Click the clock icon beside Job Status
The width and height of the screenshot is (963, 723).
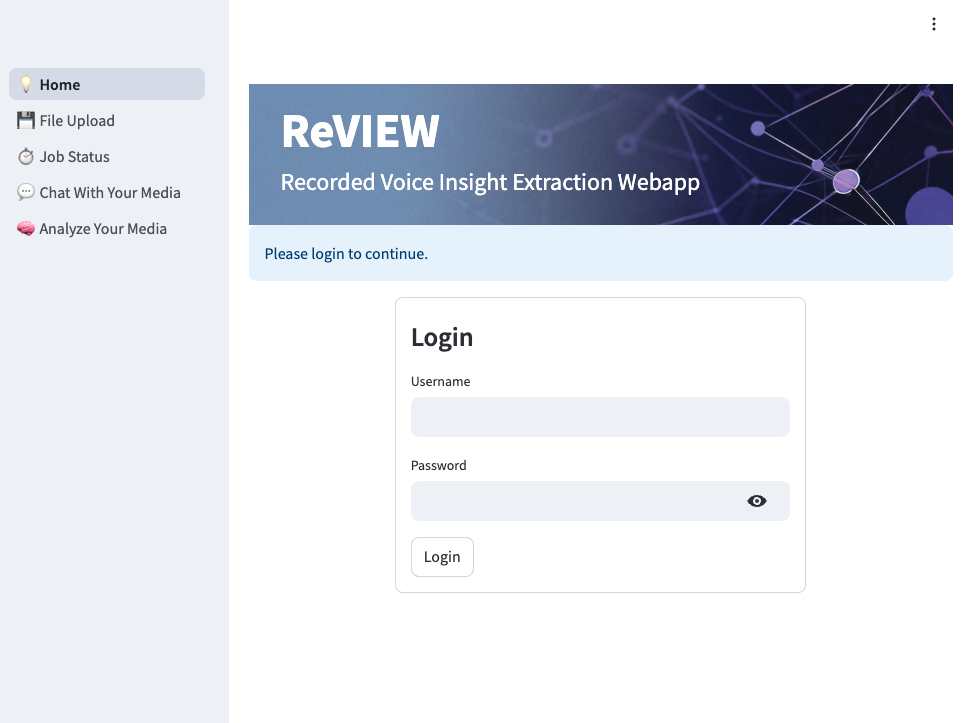25,156
